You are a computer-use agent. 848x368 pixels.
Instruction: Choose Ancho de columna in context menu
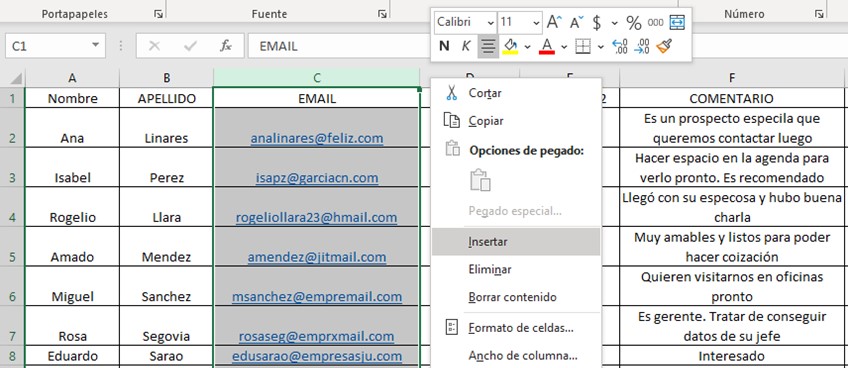point(516,356)
